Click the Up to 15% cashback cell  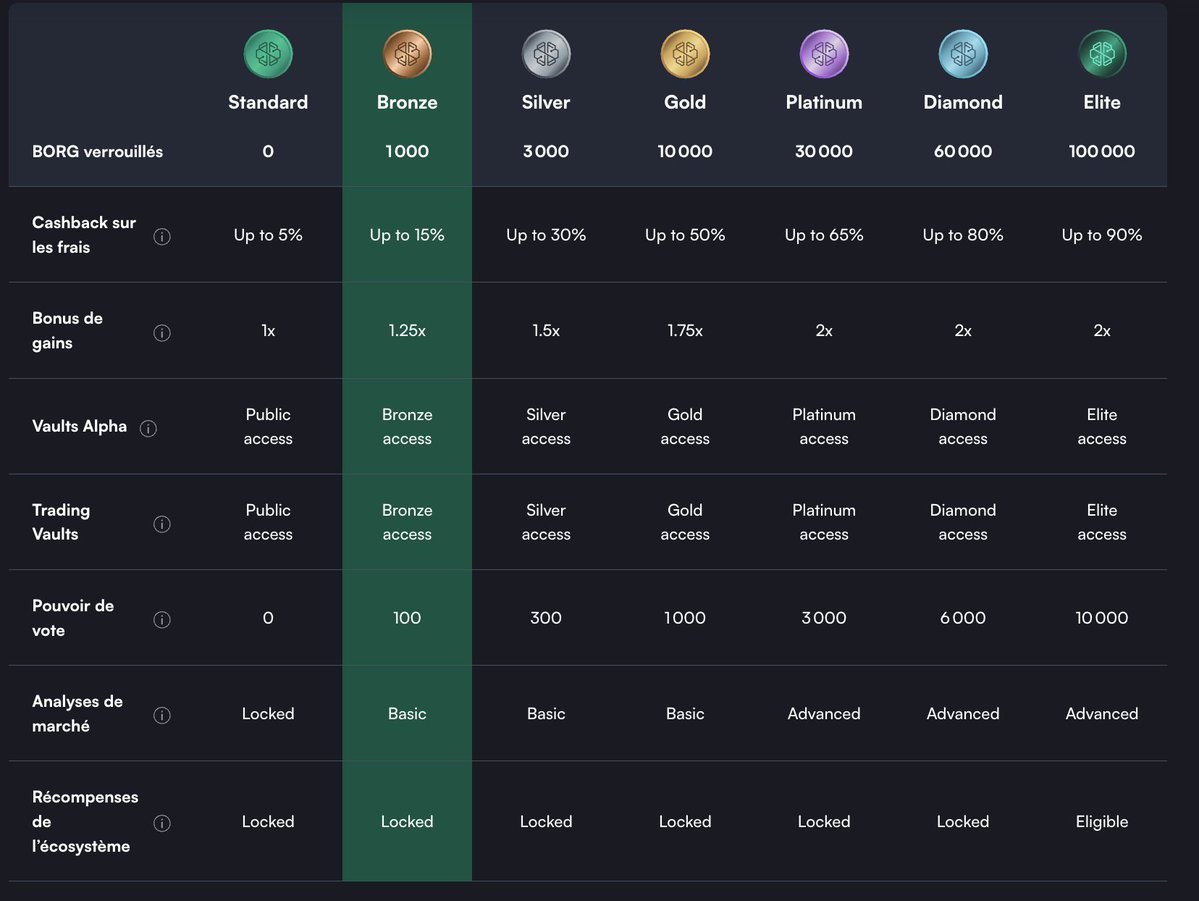[407, 235]
